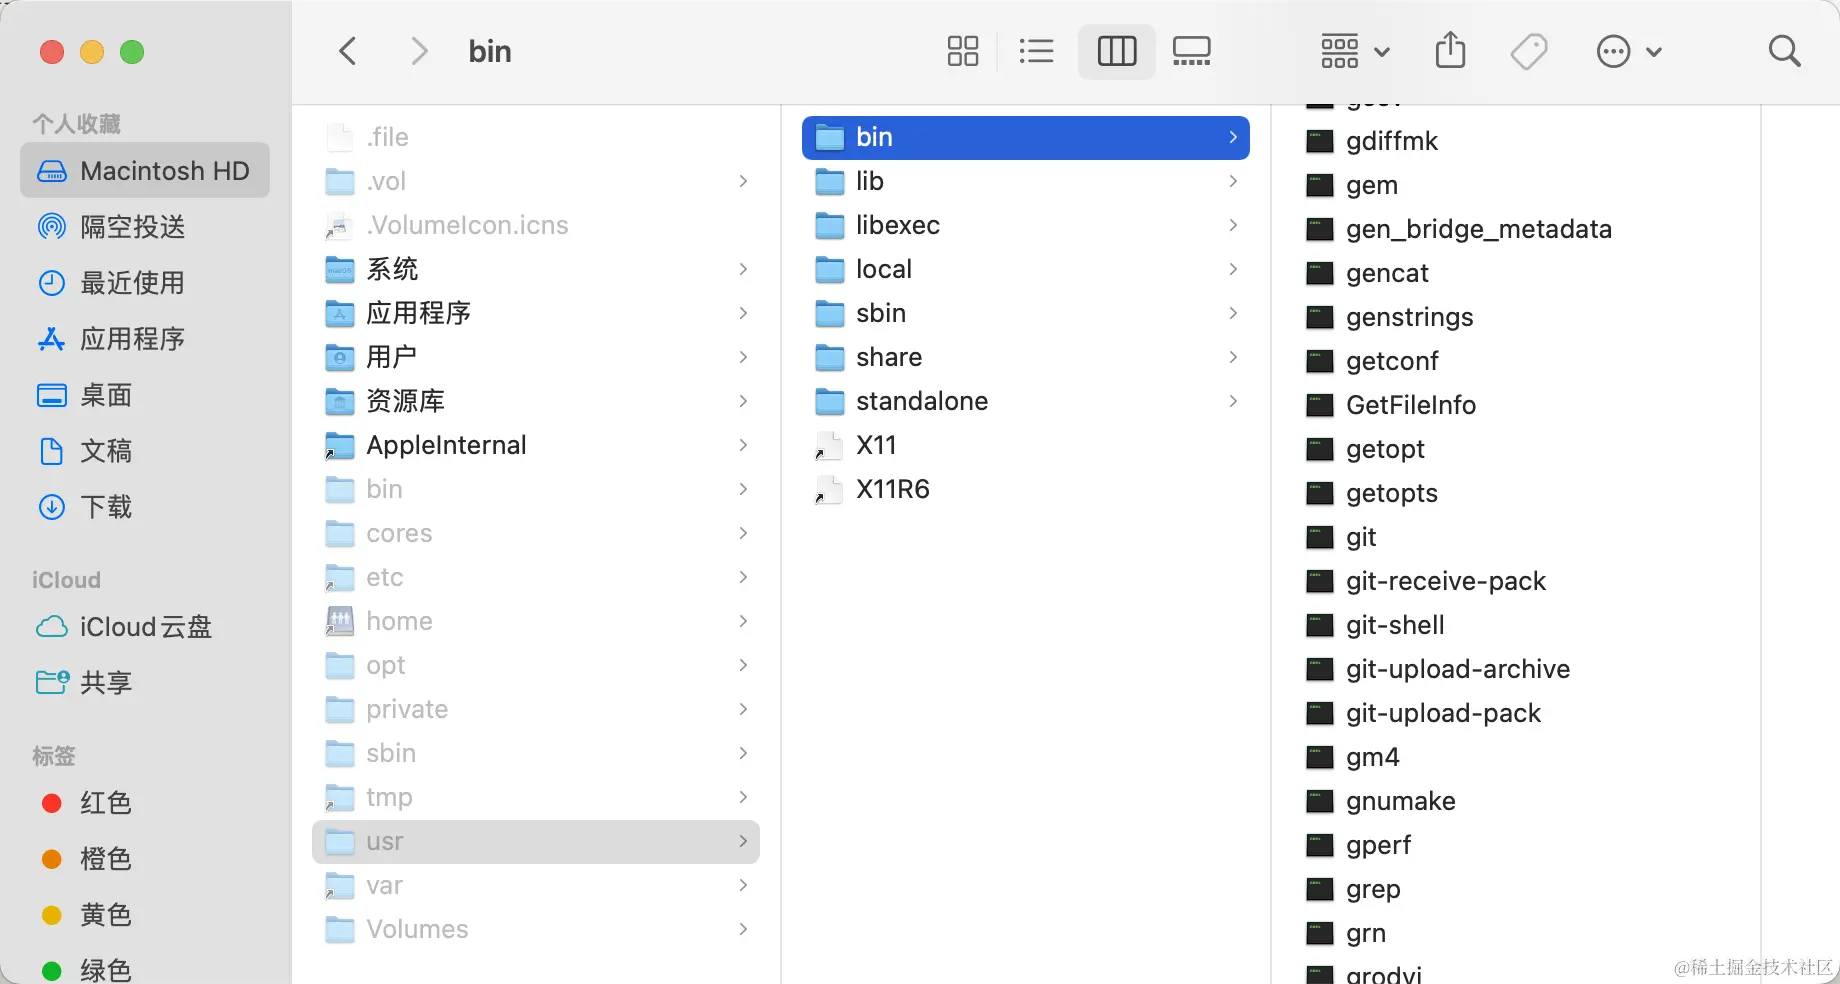This screenshot has height=984, width=1840.
Task: Expand the cores folder chevron
Action: pos(743,533)
